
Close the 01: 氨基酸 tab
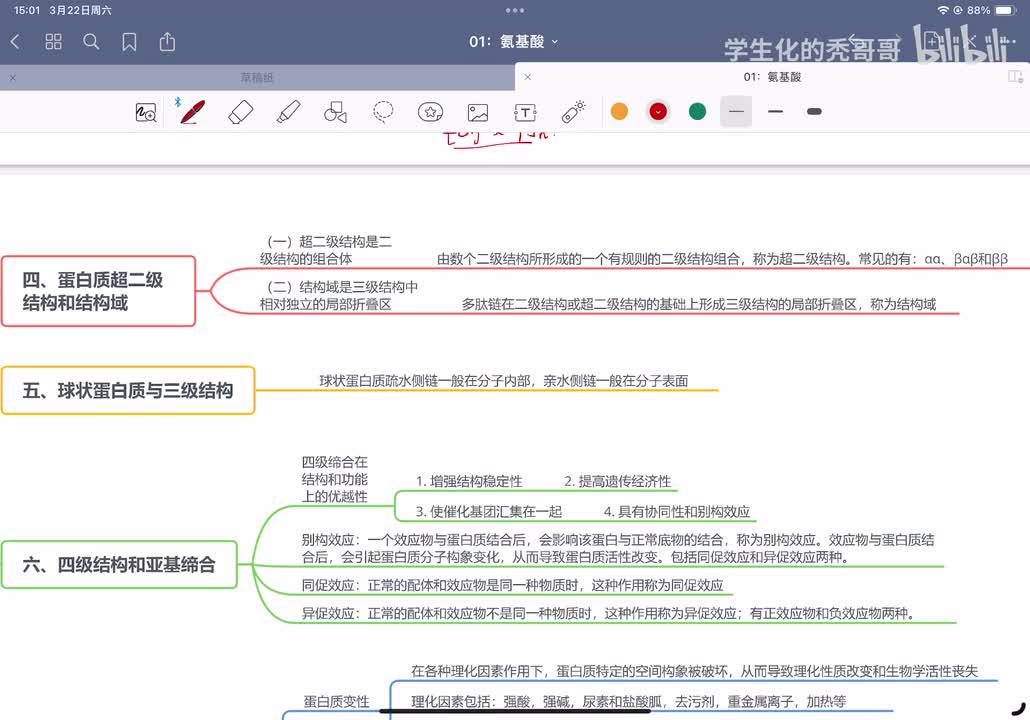click(527, 77)
